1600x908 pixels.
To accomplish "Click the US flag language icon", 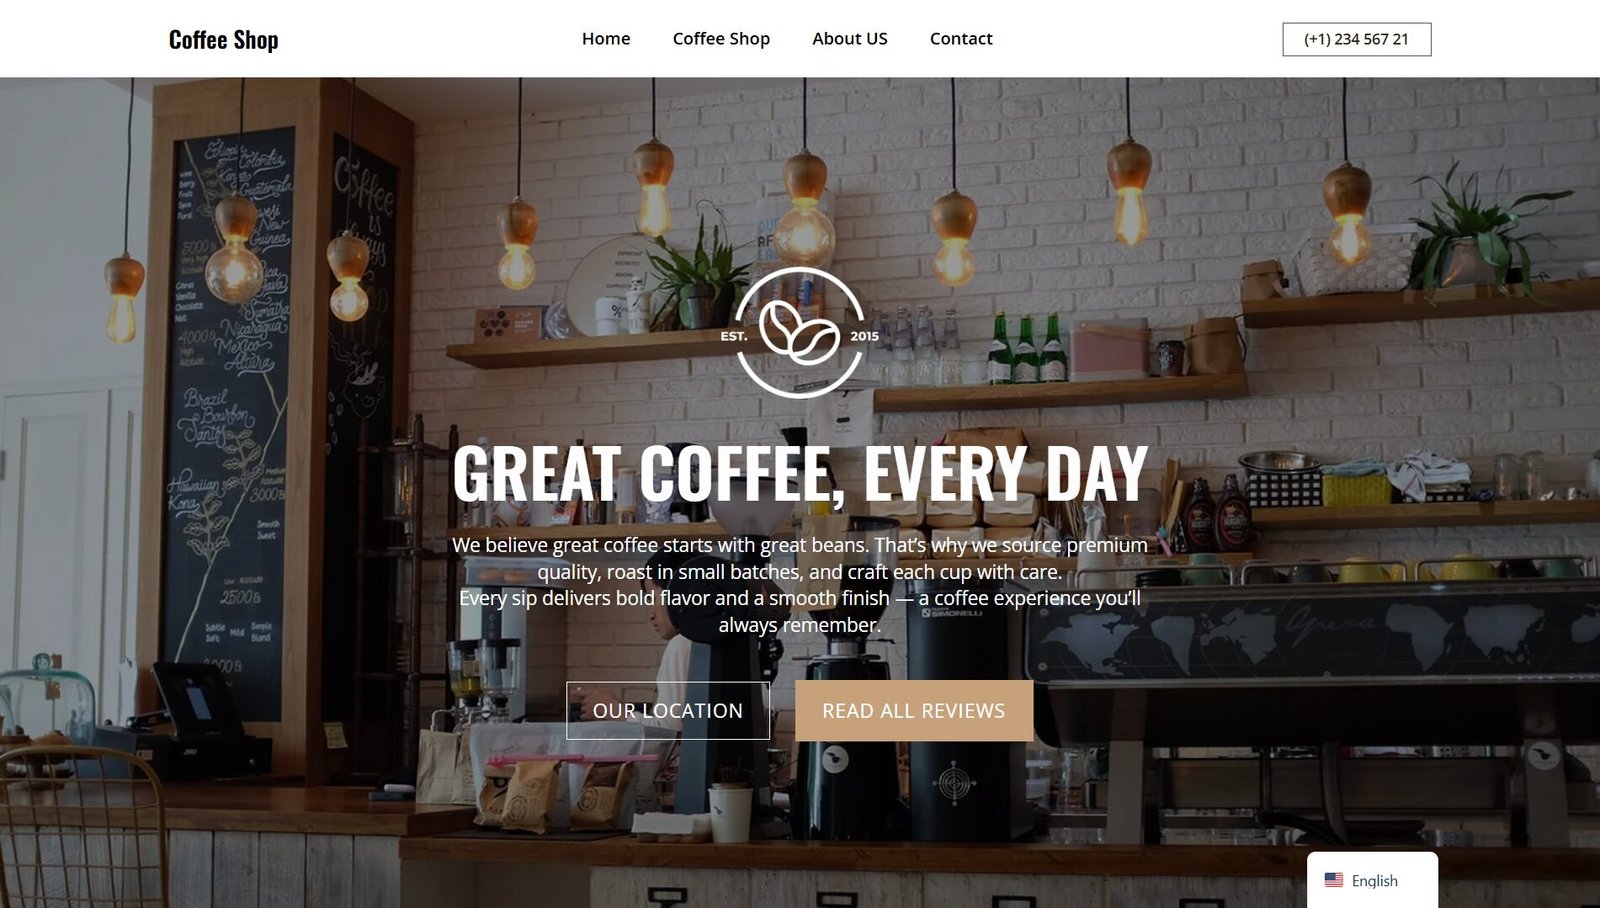I will pos(1334,880).
